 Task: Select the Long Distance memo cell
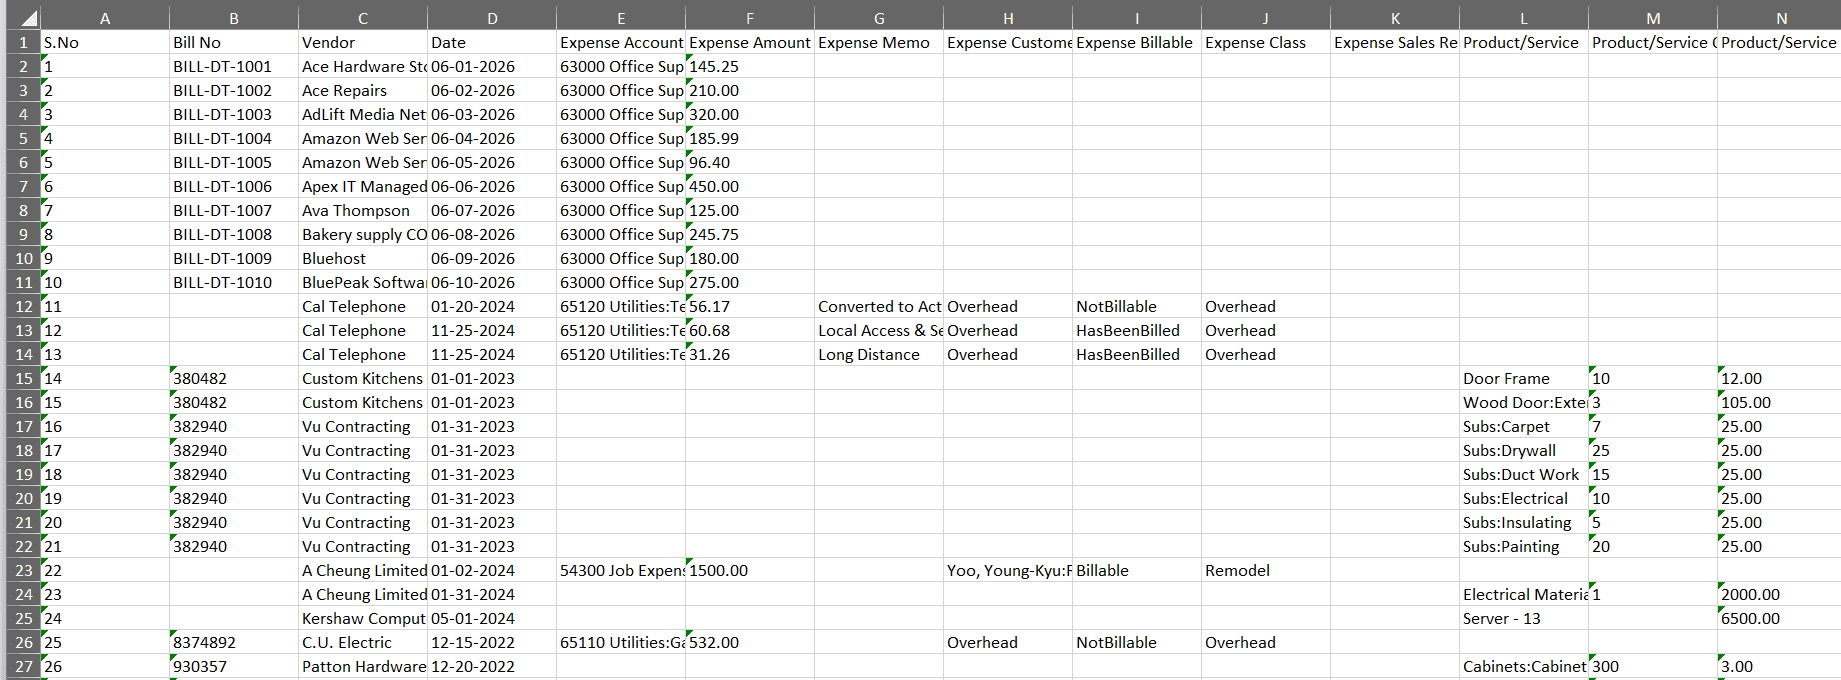coord(879,354)
